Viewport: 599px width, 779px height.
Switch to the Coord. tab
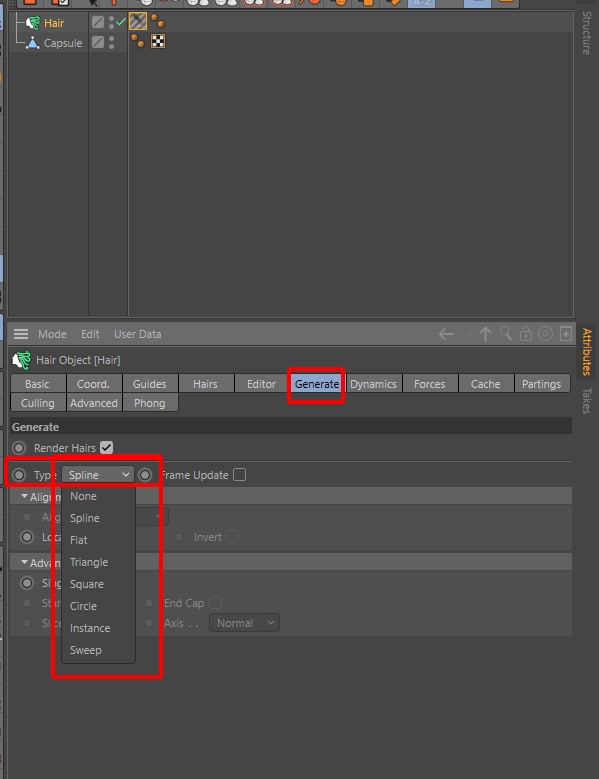click(x=93, y=384)
